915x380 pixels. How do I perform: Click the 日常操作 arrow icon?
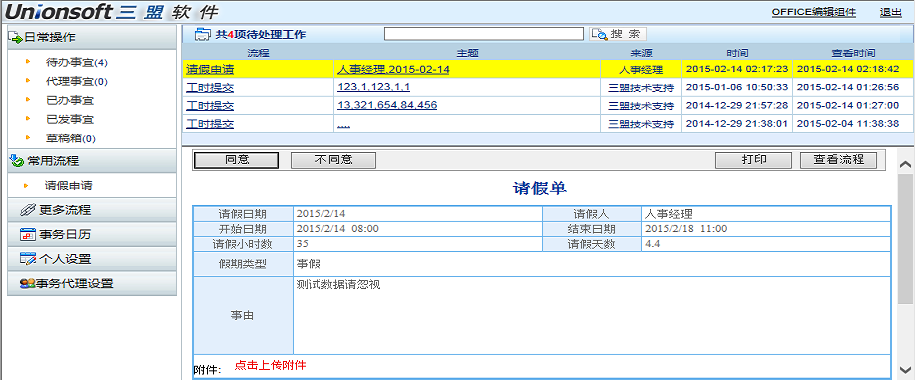coord(15,38)
